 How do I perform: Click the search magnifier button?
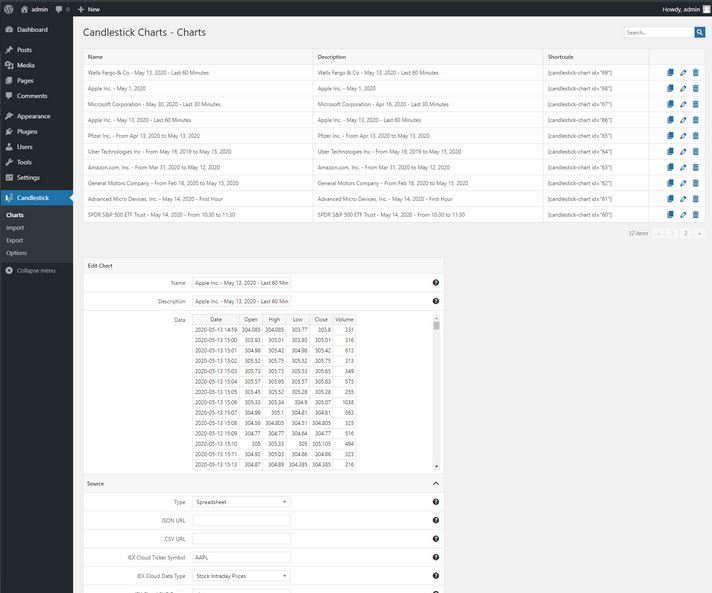pyautogui.click(x=699, y=32)
